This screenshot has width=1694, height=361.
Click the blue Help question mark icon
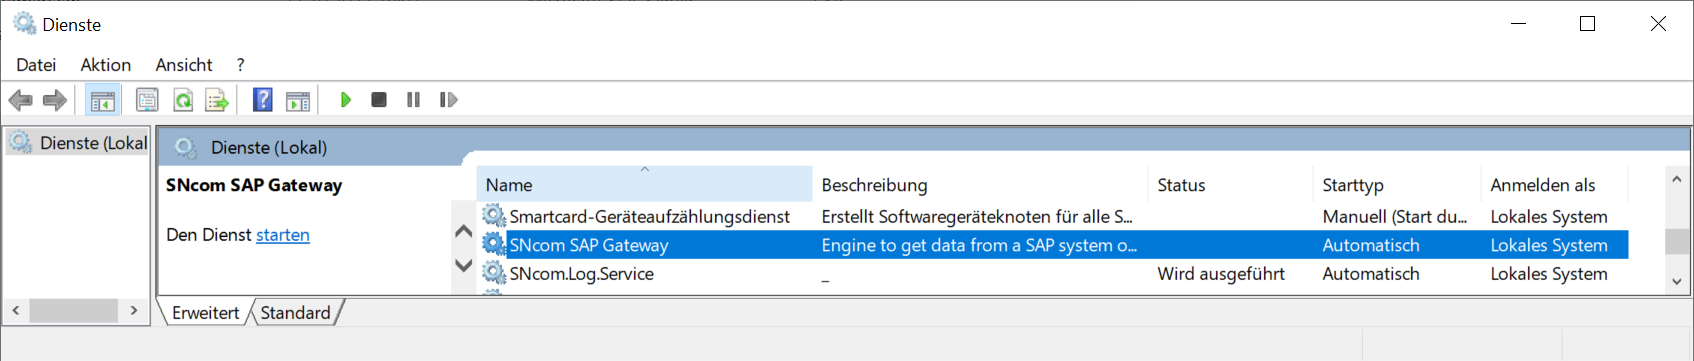(263, 100)
